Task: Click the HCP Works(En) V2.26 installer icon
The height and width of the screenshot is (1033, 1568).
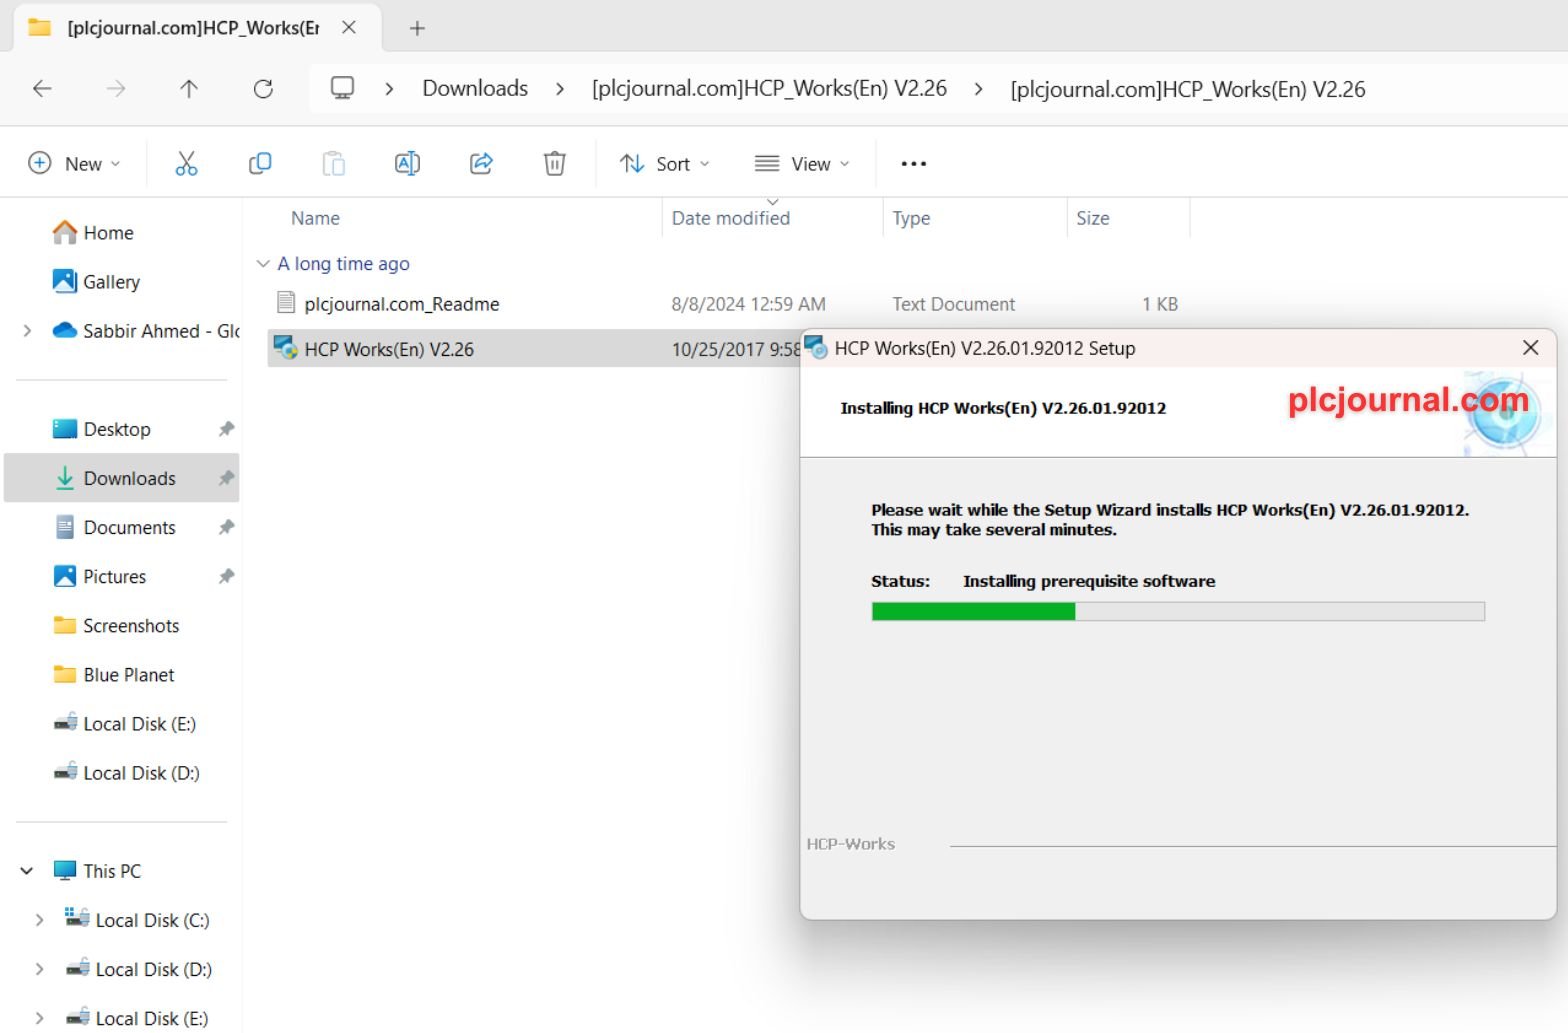Action: 286,348
